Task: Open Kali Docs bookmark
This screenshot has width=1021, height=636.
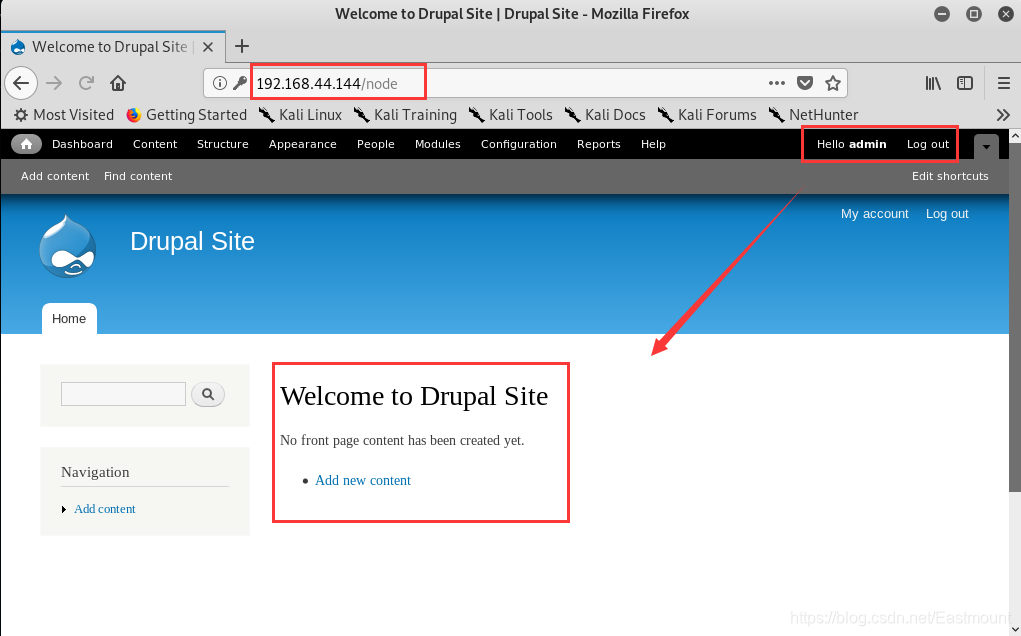Action: click(x=605, y=115)
